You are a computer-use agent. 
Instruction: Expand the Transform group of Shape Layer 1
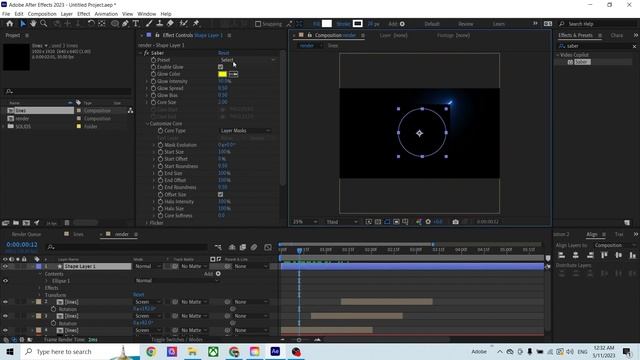(x=40, y=295)
